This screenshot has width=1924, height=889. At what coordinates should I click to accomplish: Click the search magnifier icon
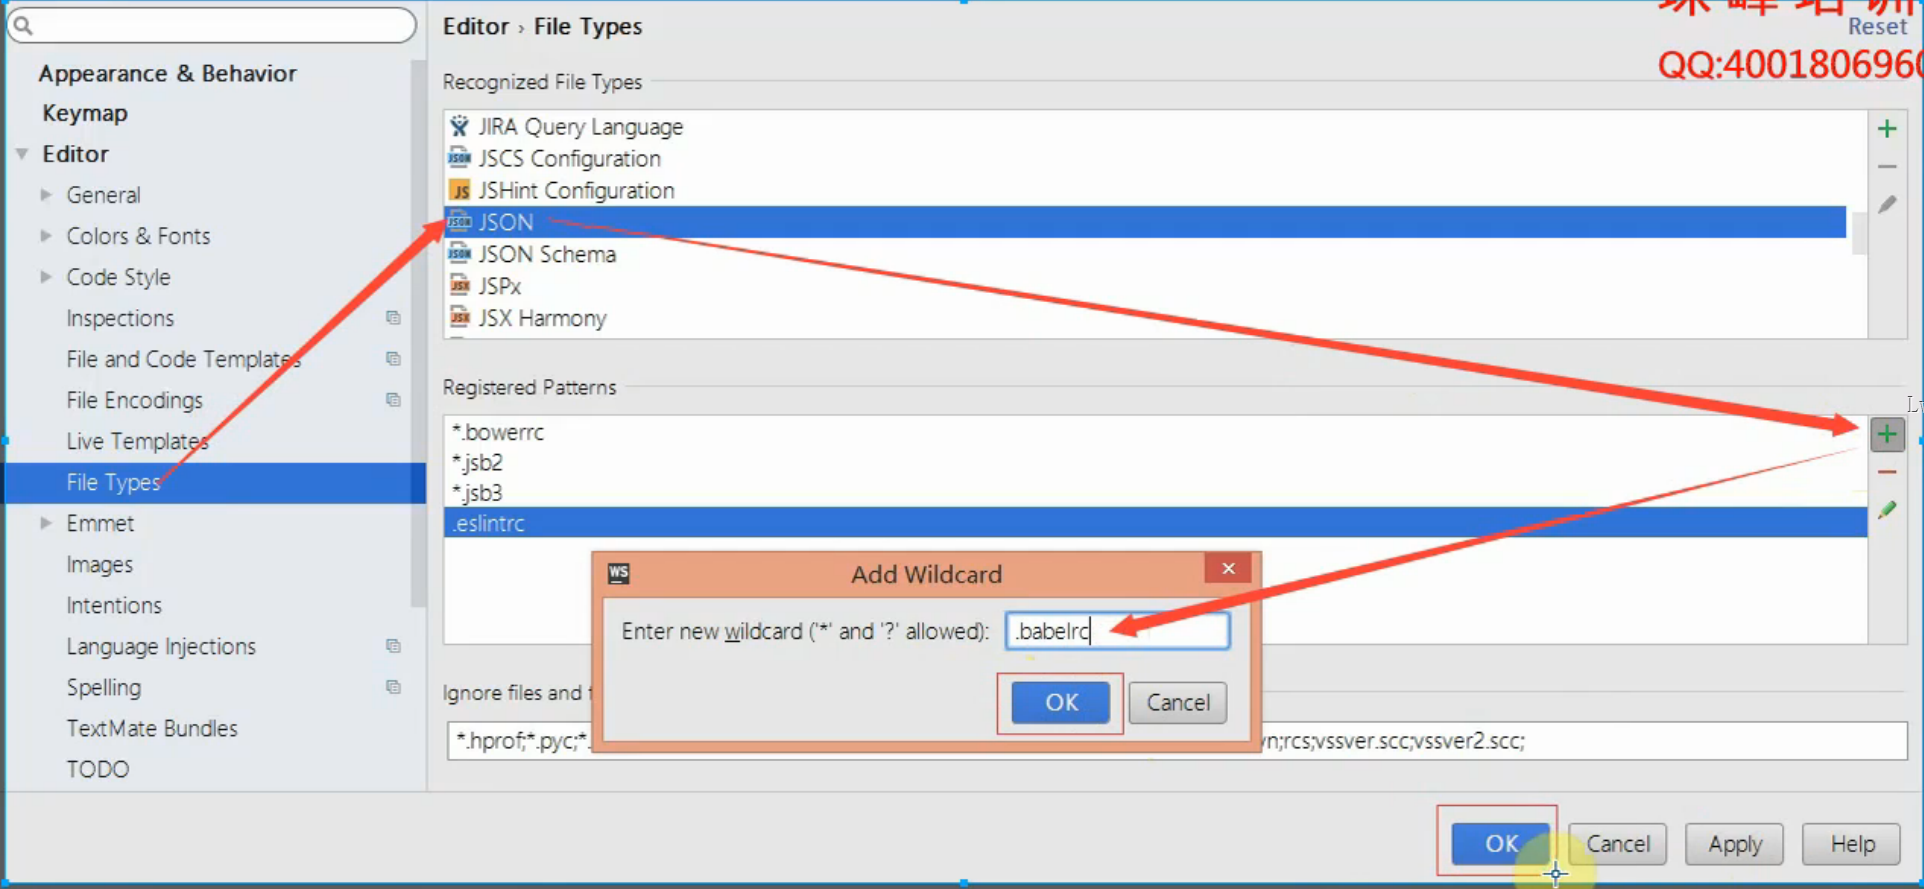click(23, 26)
